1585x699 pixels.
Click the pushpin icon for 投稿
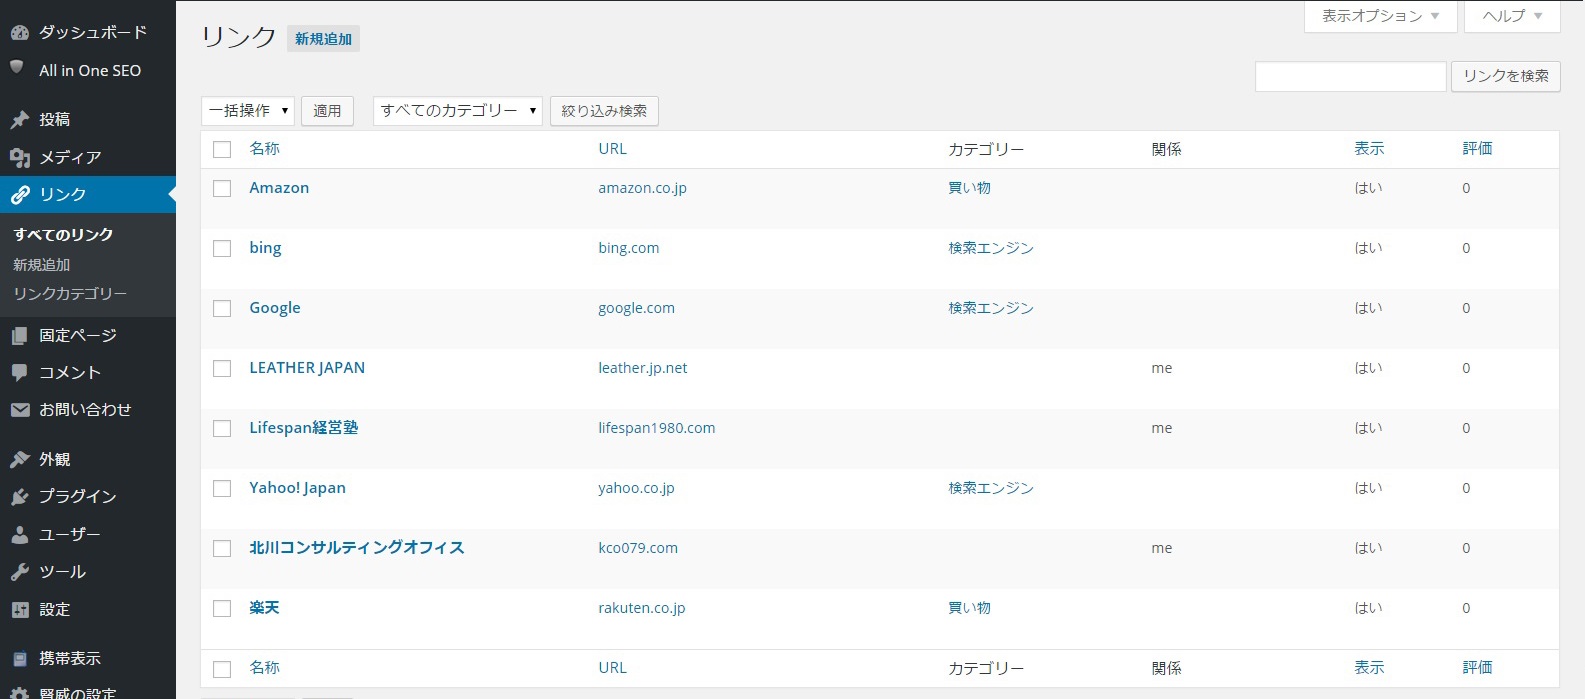point(19,120)
